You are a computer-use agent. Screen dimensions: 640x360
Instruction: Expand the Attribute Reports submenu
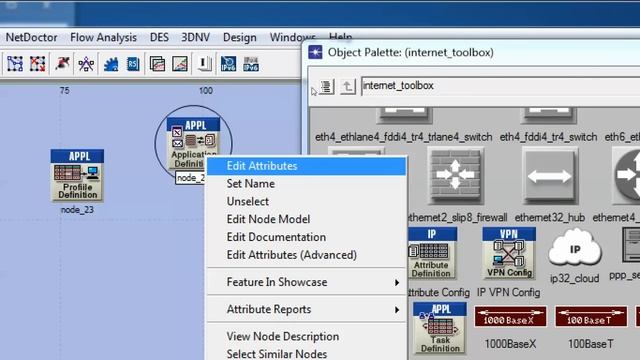[x=307, y=309]
